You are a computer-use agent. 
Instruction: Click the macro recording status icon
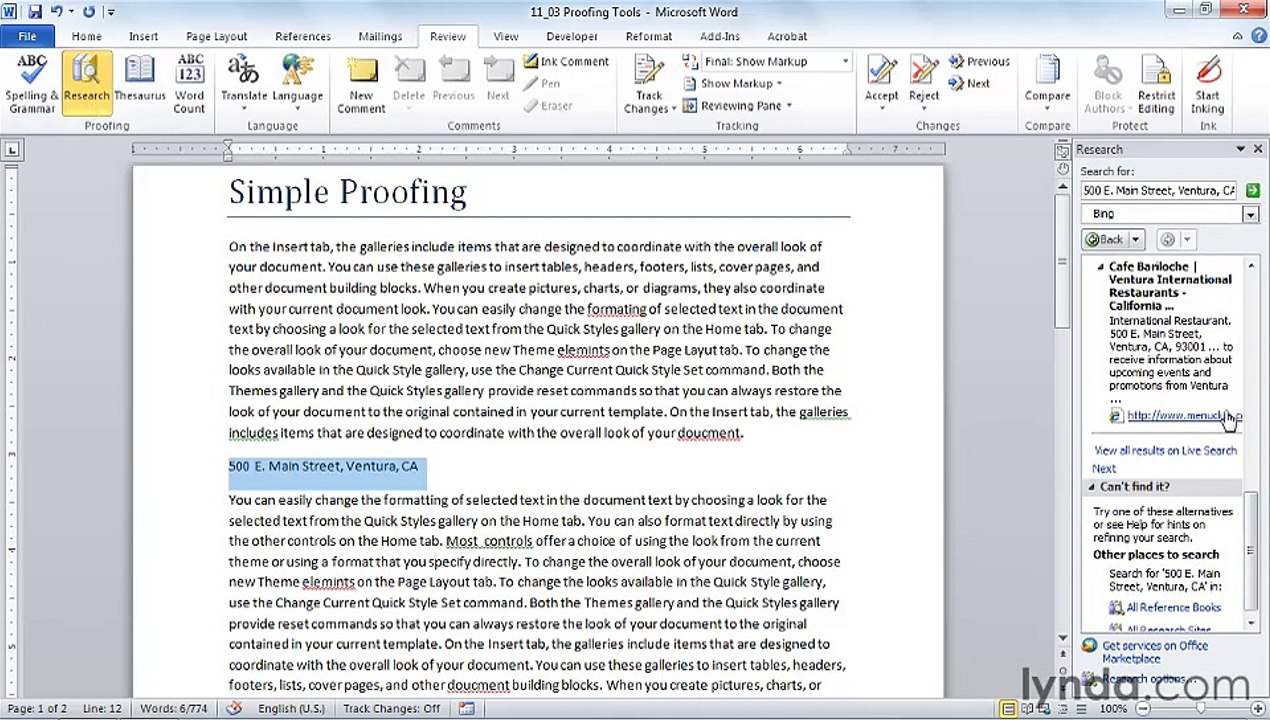tap(466, 709)
